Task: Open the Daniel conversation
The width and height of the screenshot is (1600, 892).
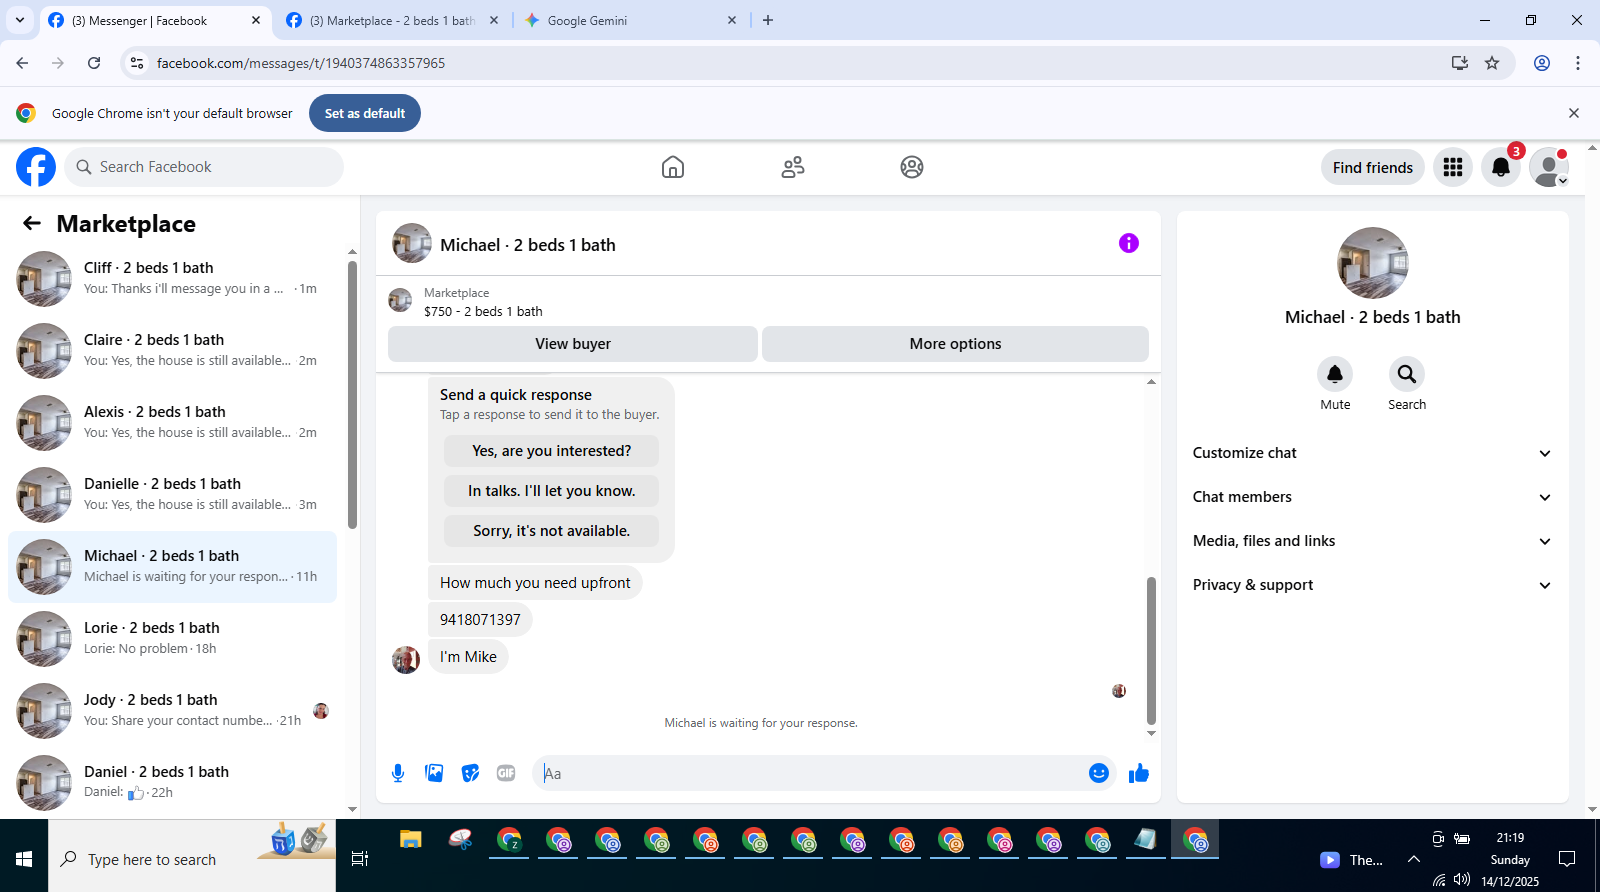Action: point(172,783)
